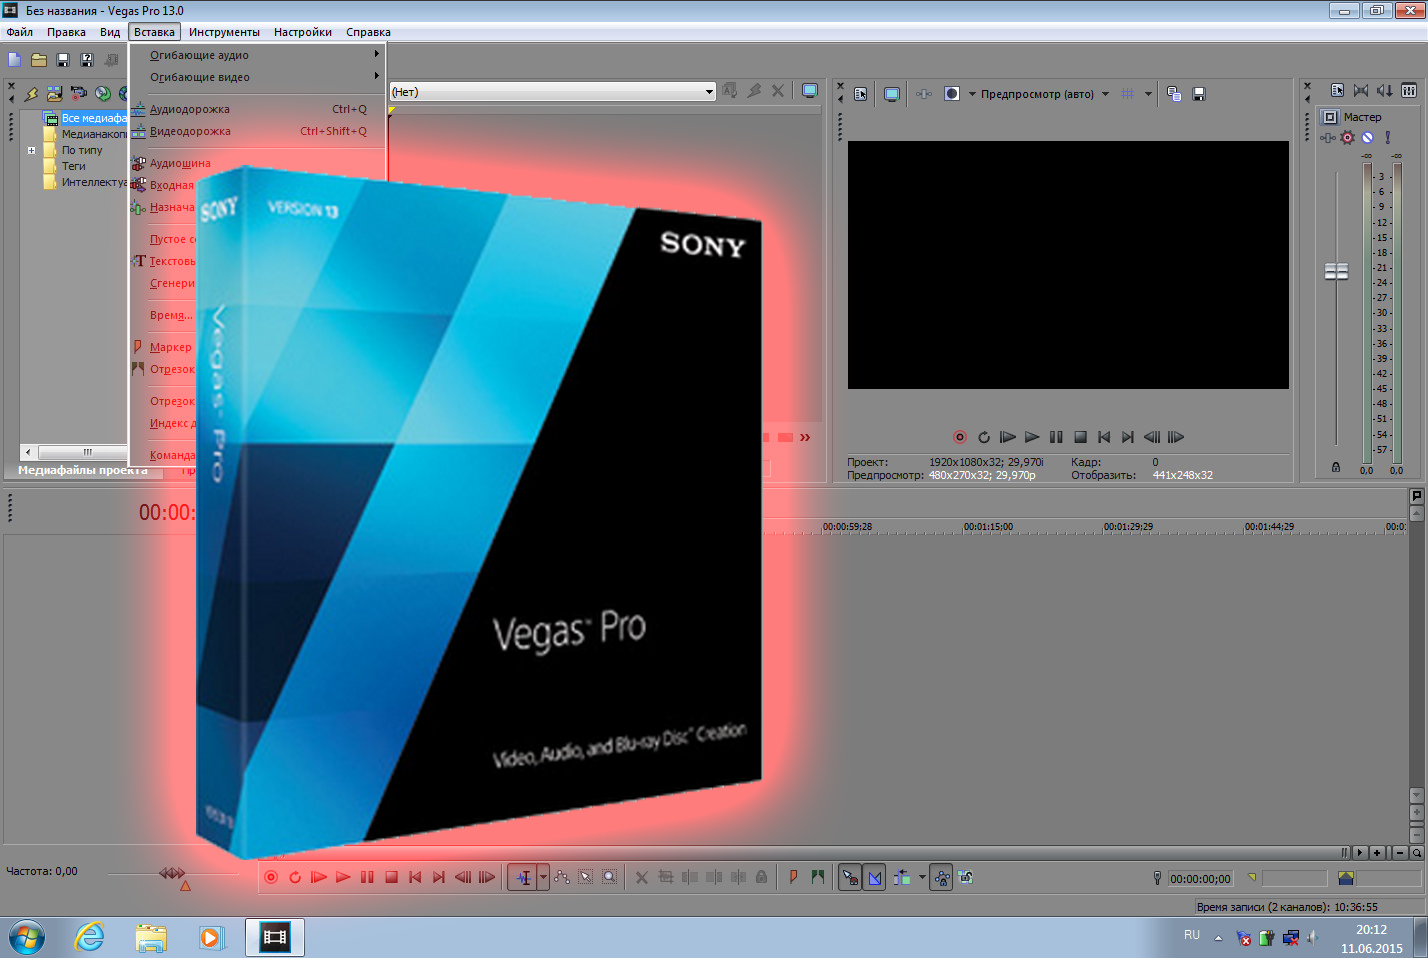The height and width of the screenshot is (958, 1428).
Task: Copy preview snapshot to clipboard icon
Action: click(1174, 94)
